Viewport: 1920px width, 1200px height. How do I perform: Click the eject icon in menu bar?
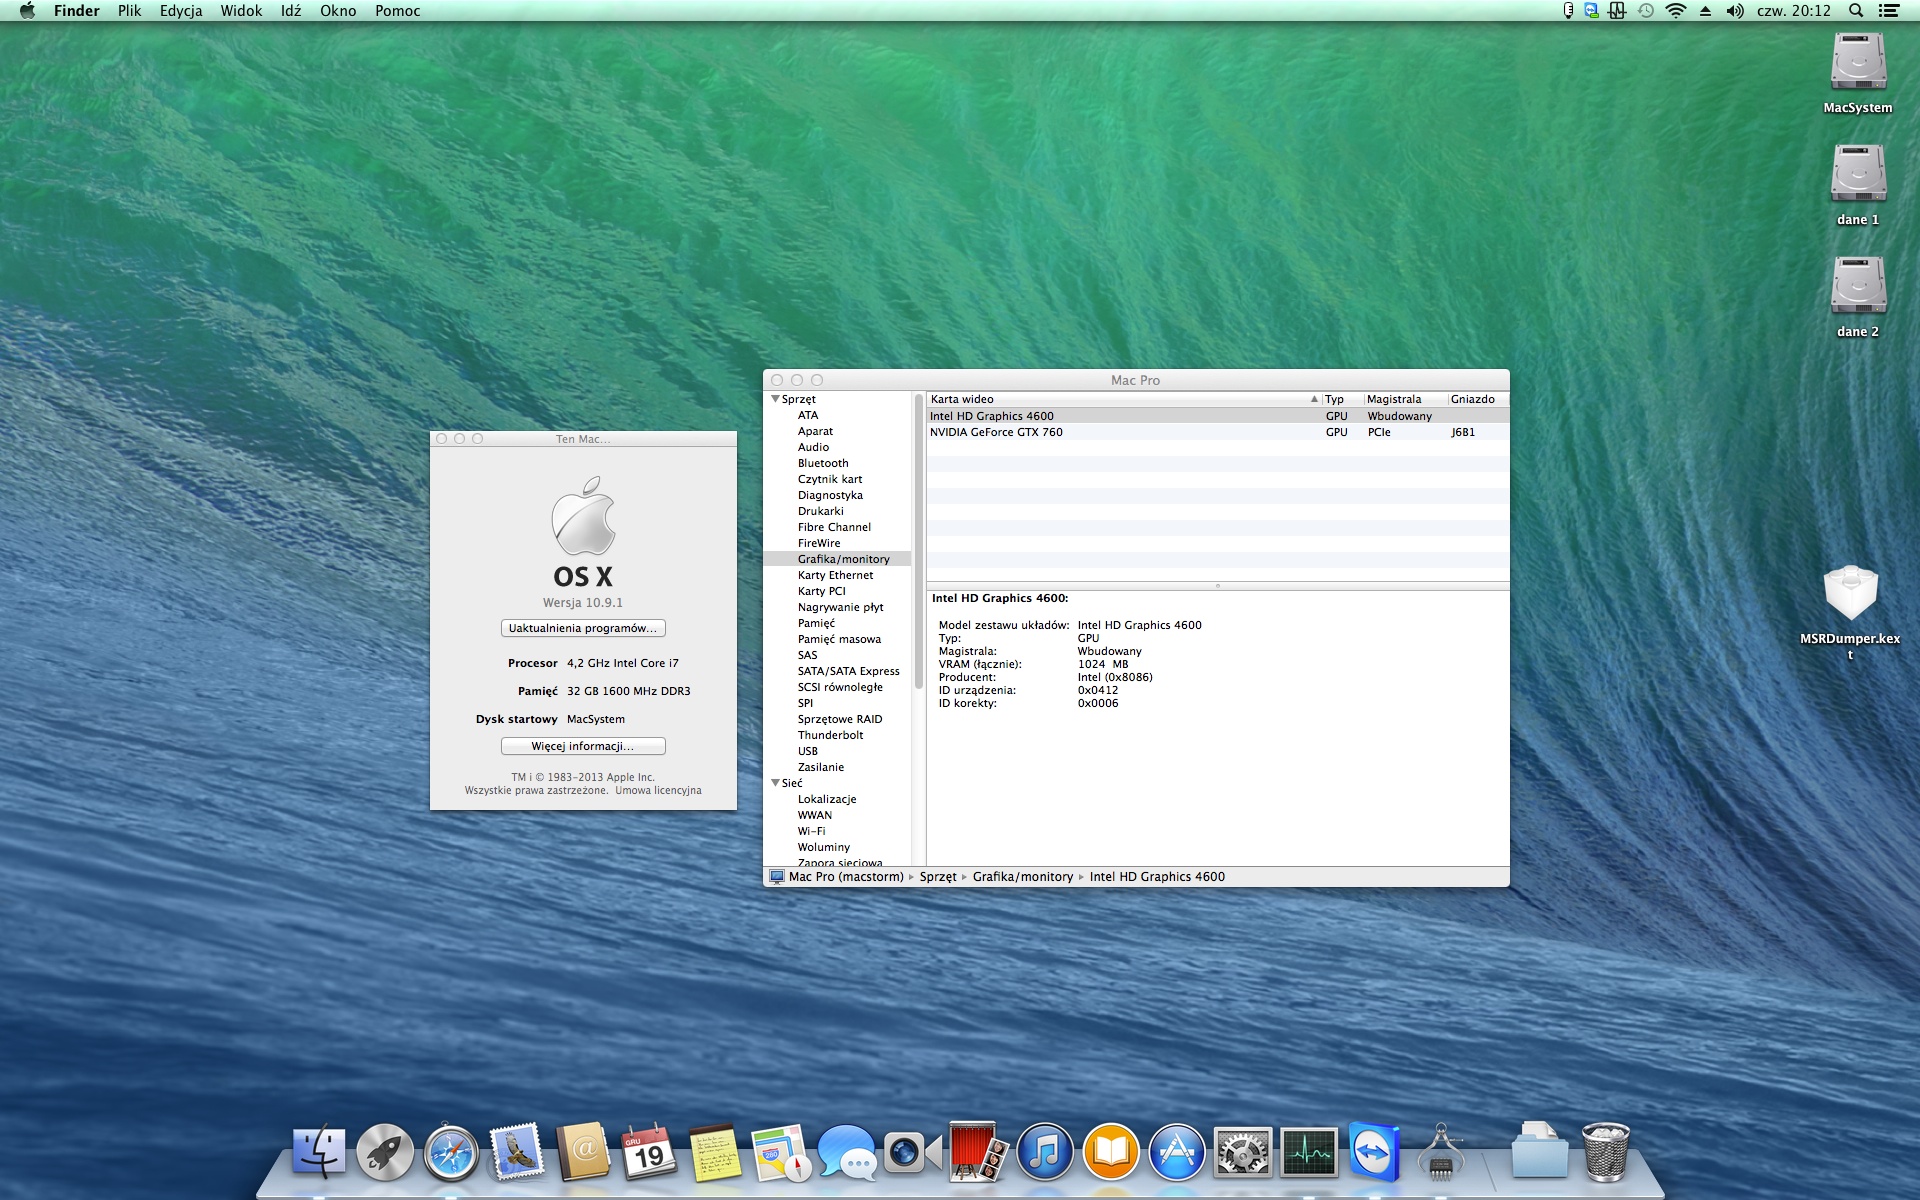(1706, 11)
